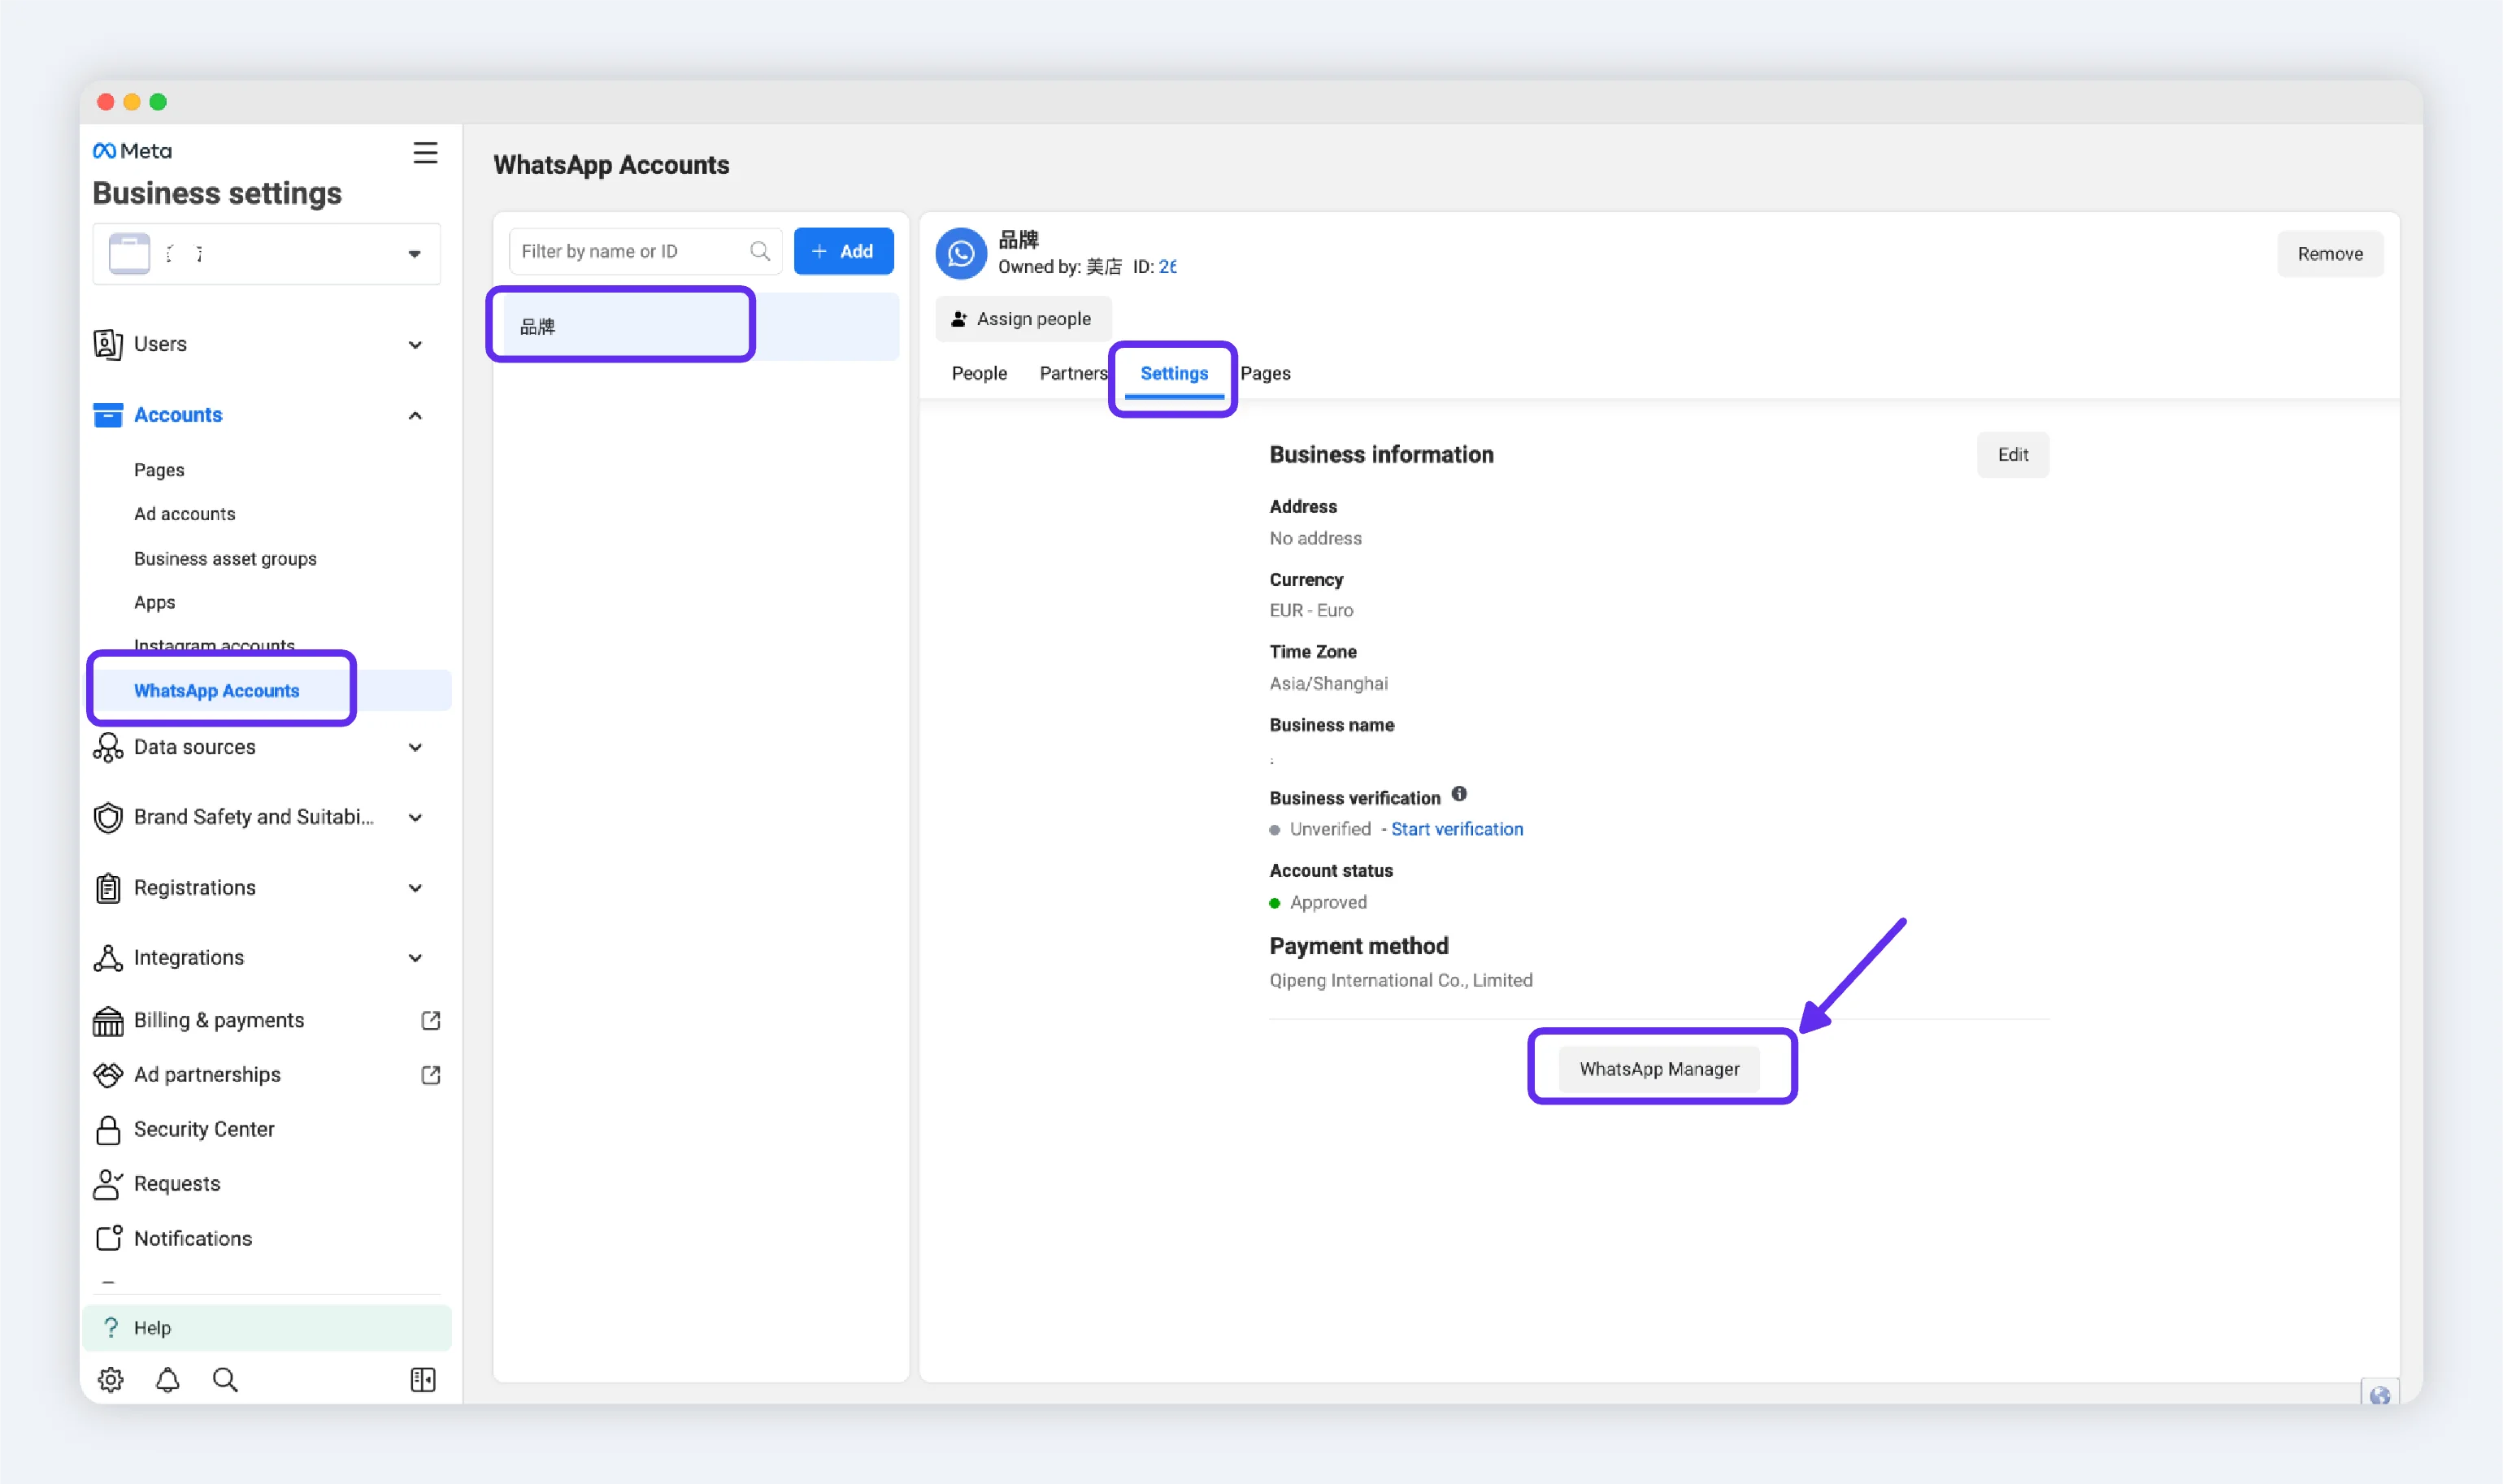Click the Remove button
Viewport: 2503px width, 1484px height.
click(2329, 254)
